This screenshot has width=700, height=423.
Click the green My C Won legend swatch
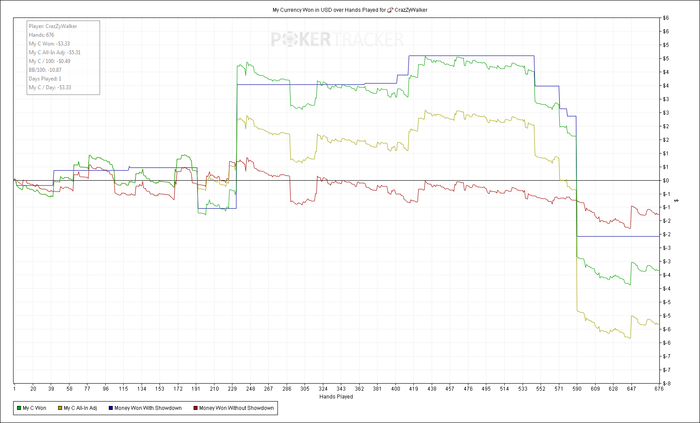tap(19, 408)
